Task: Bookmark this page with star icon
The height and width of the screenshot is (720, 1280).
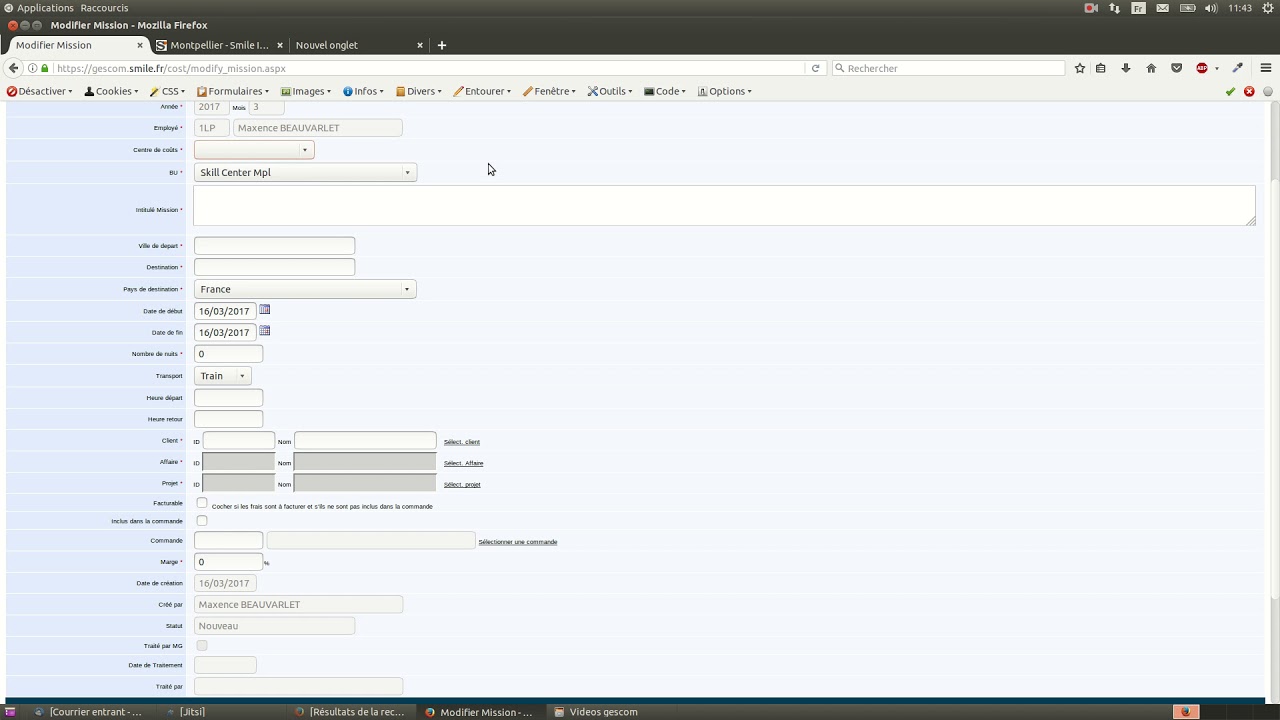Action: 1080,68
